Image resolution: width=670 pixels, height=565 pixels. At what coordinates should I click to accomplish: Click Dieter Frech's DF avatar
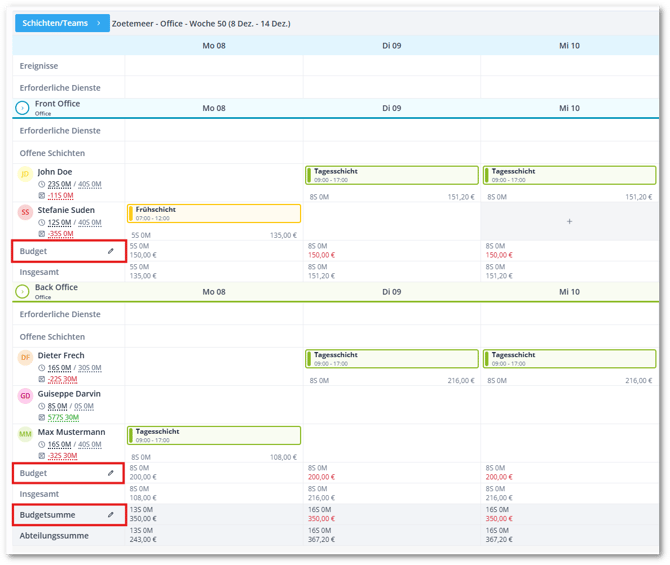[25, 357]
